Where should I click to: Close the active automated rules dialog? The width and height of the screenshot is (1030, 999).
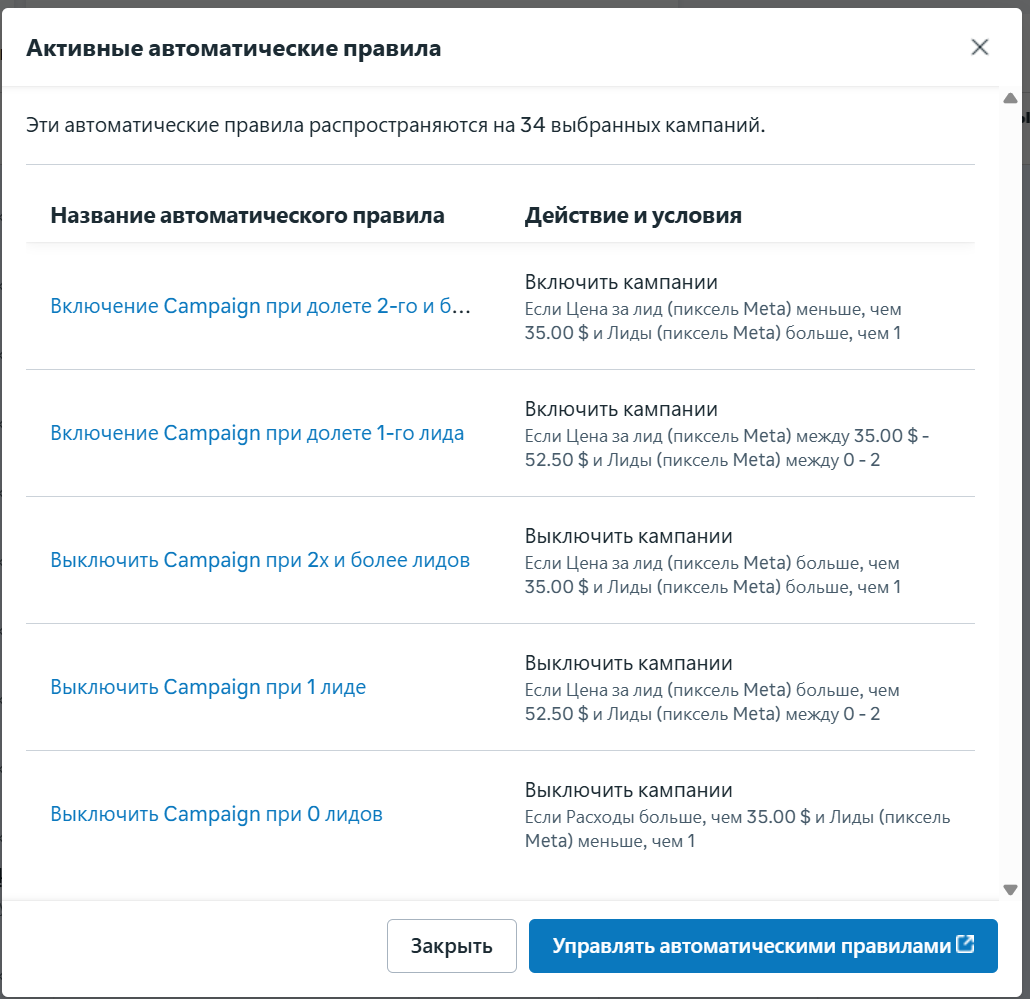(x=979, y=47)
